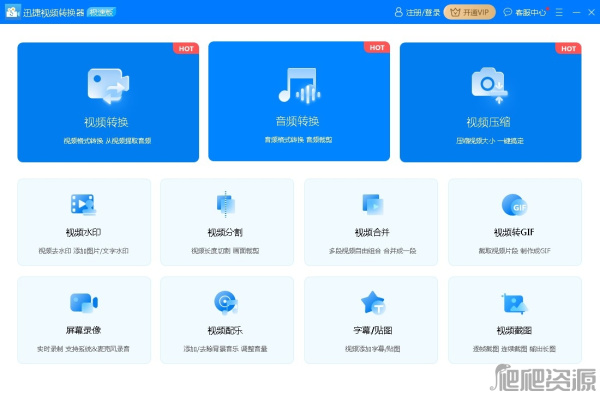This screenshot has height=397, width=600.
Task: Click 视频水印 card description text
Action: pos(83,251)
